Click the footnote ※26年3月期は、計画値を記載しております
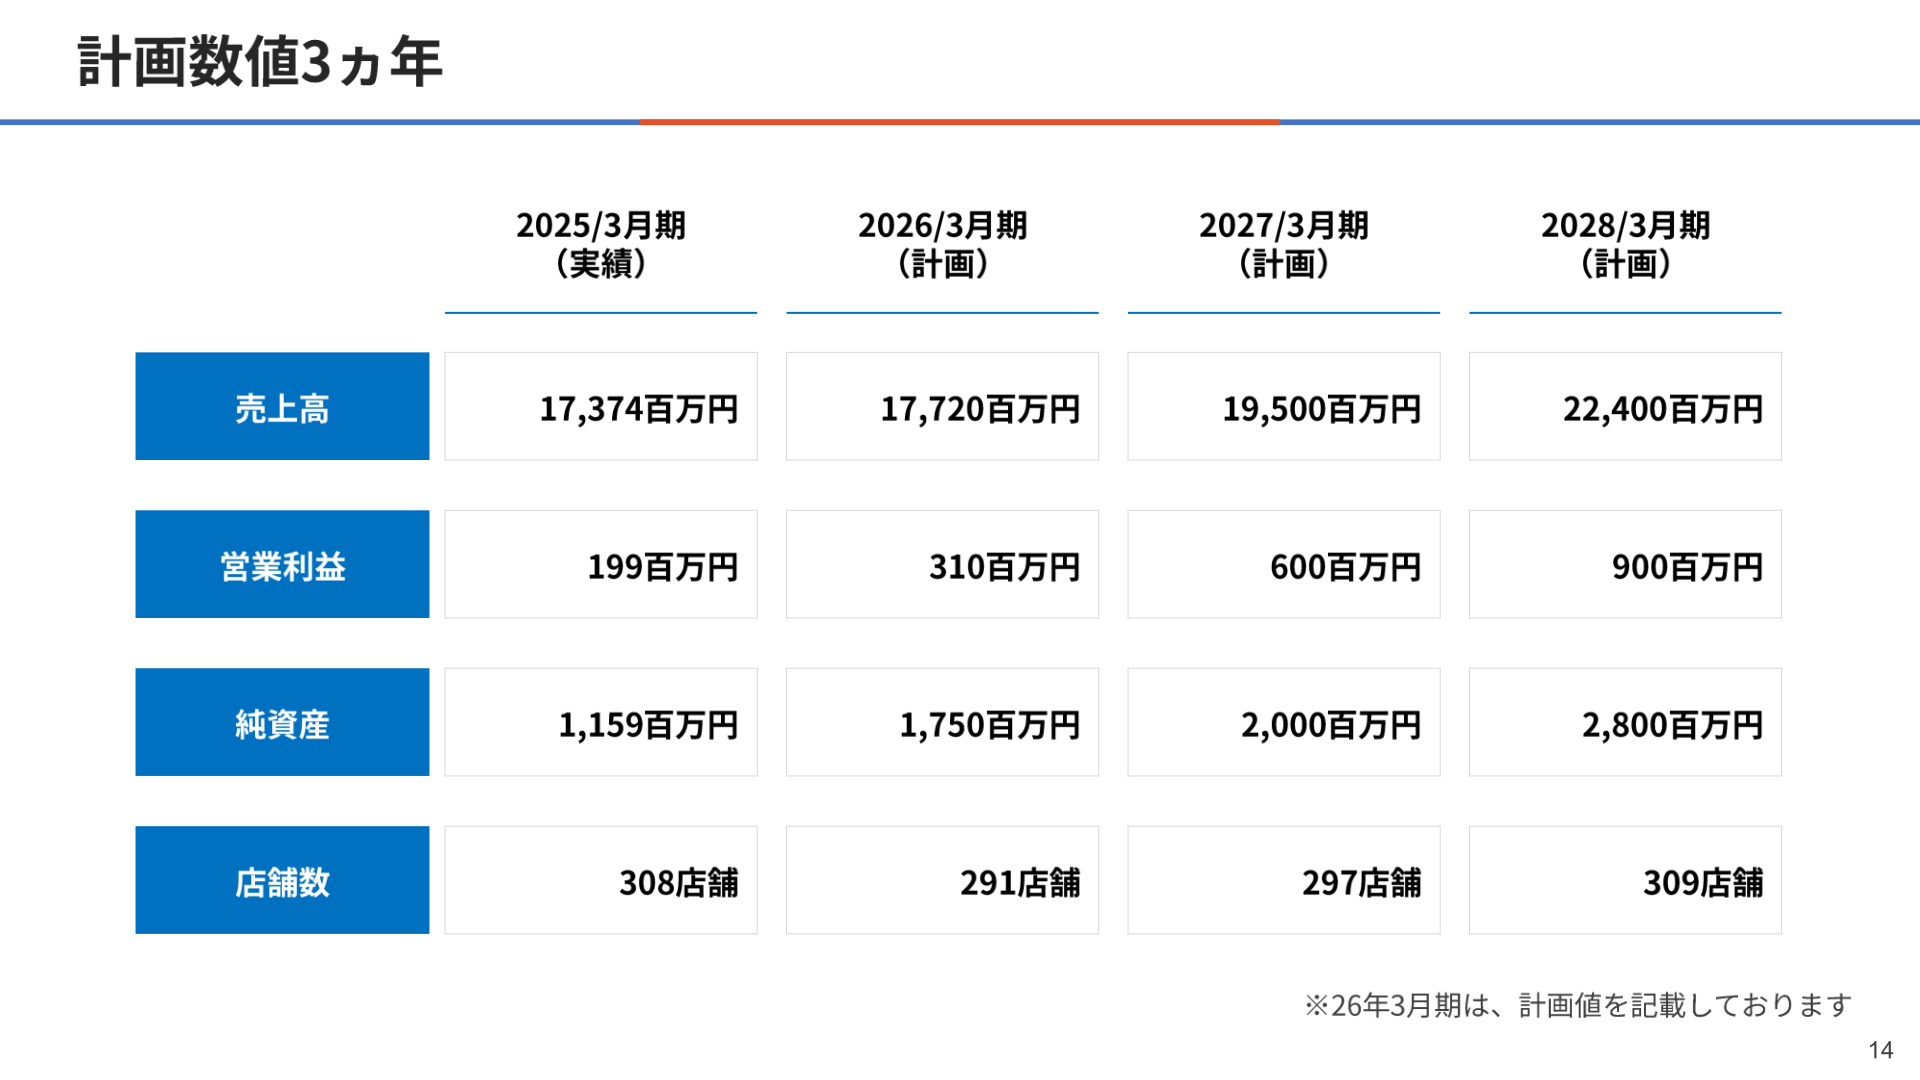 click(x=1578, y=1005)
